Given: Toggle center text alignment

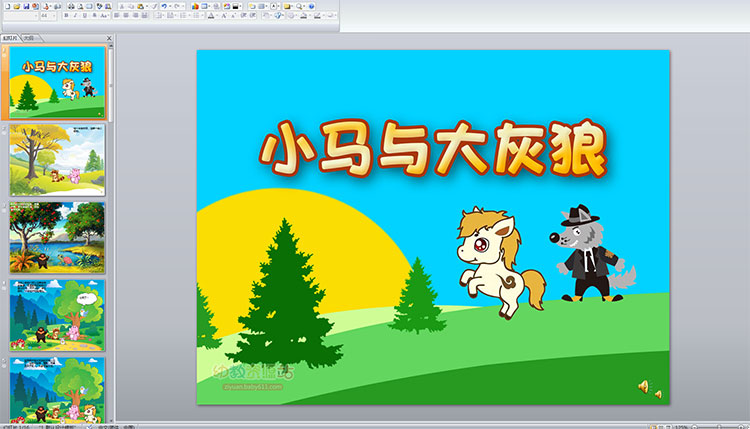Looking at the screenshot, I should pyautogui.click(x=126, y=16).
